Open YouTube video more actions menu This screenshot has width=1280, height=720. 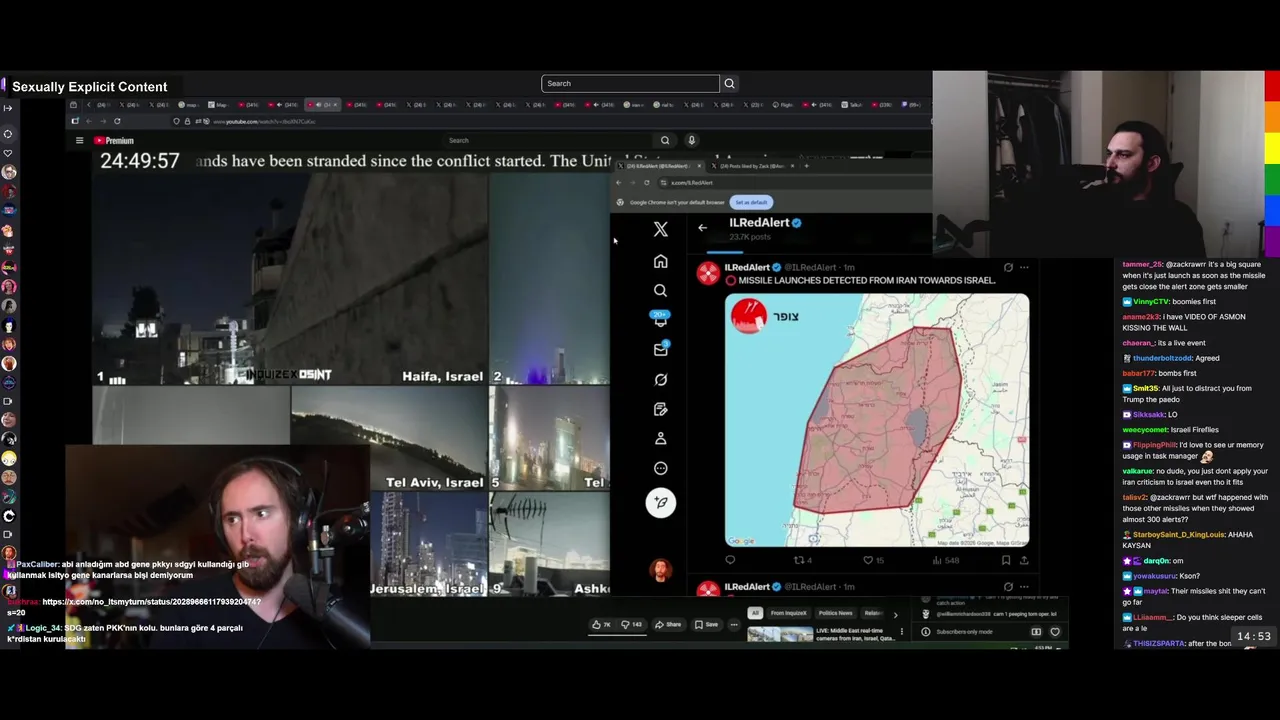(734, 625)
